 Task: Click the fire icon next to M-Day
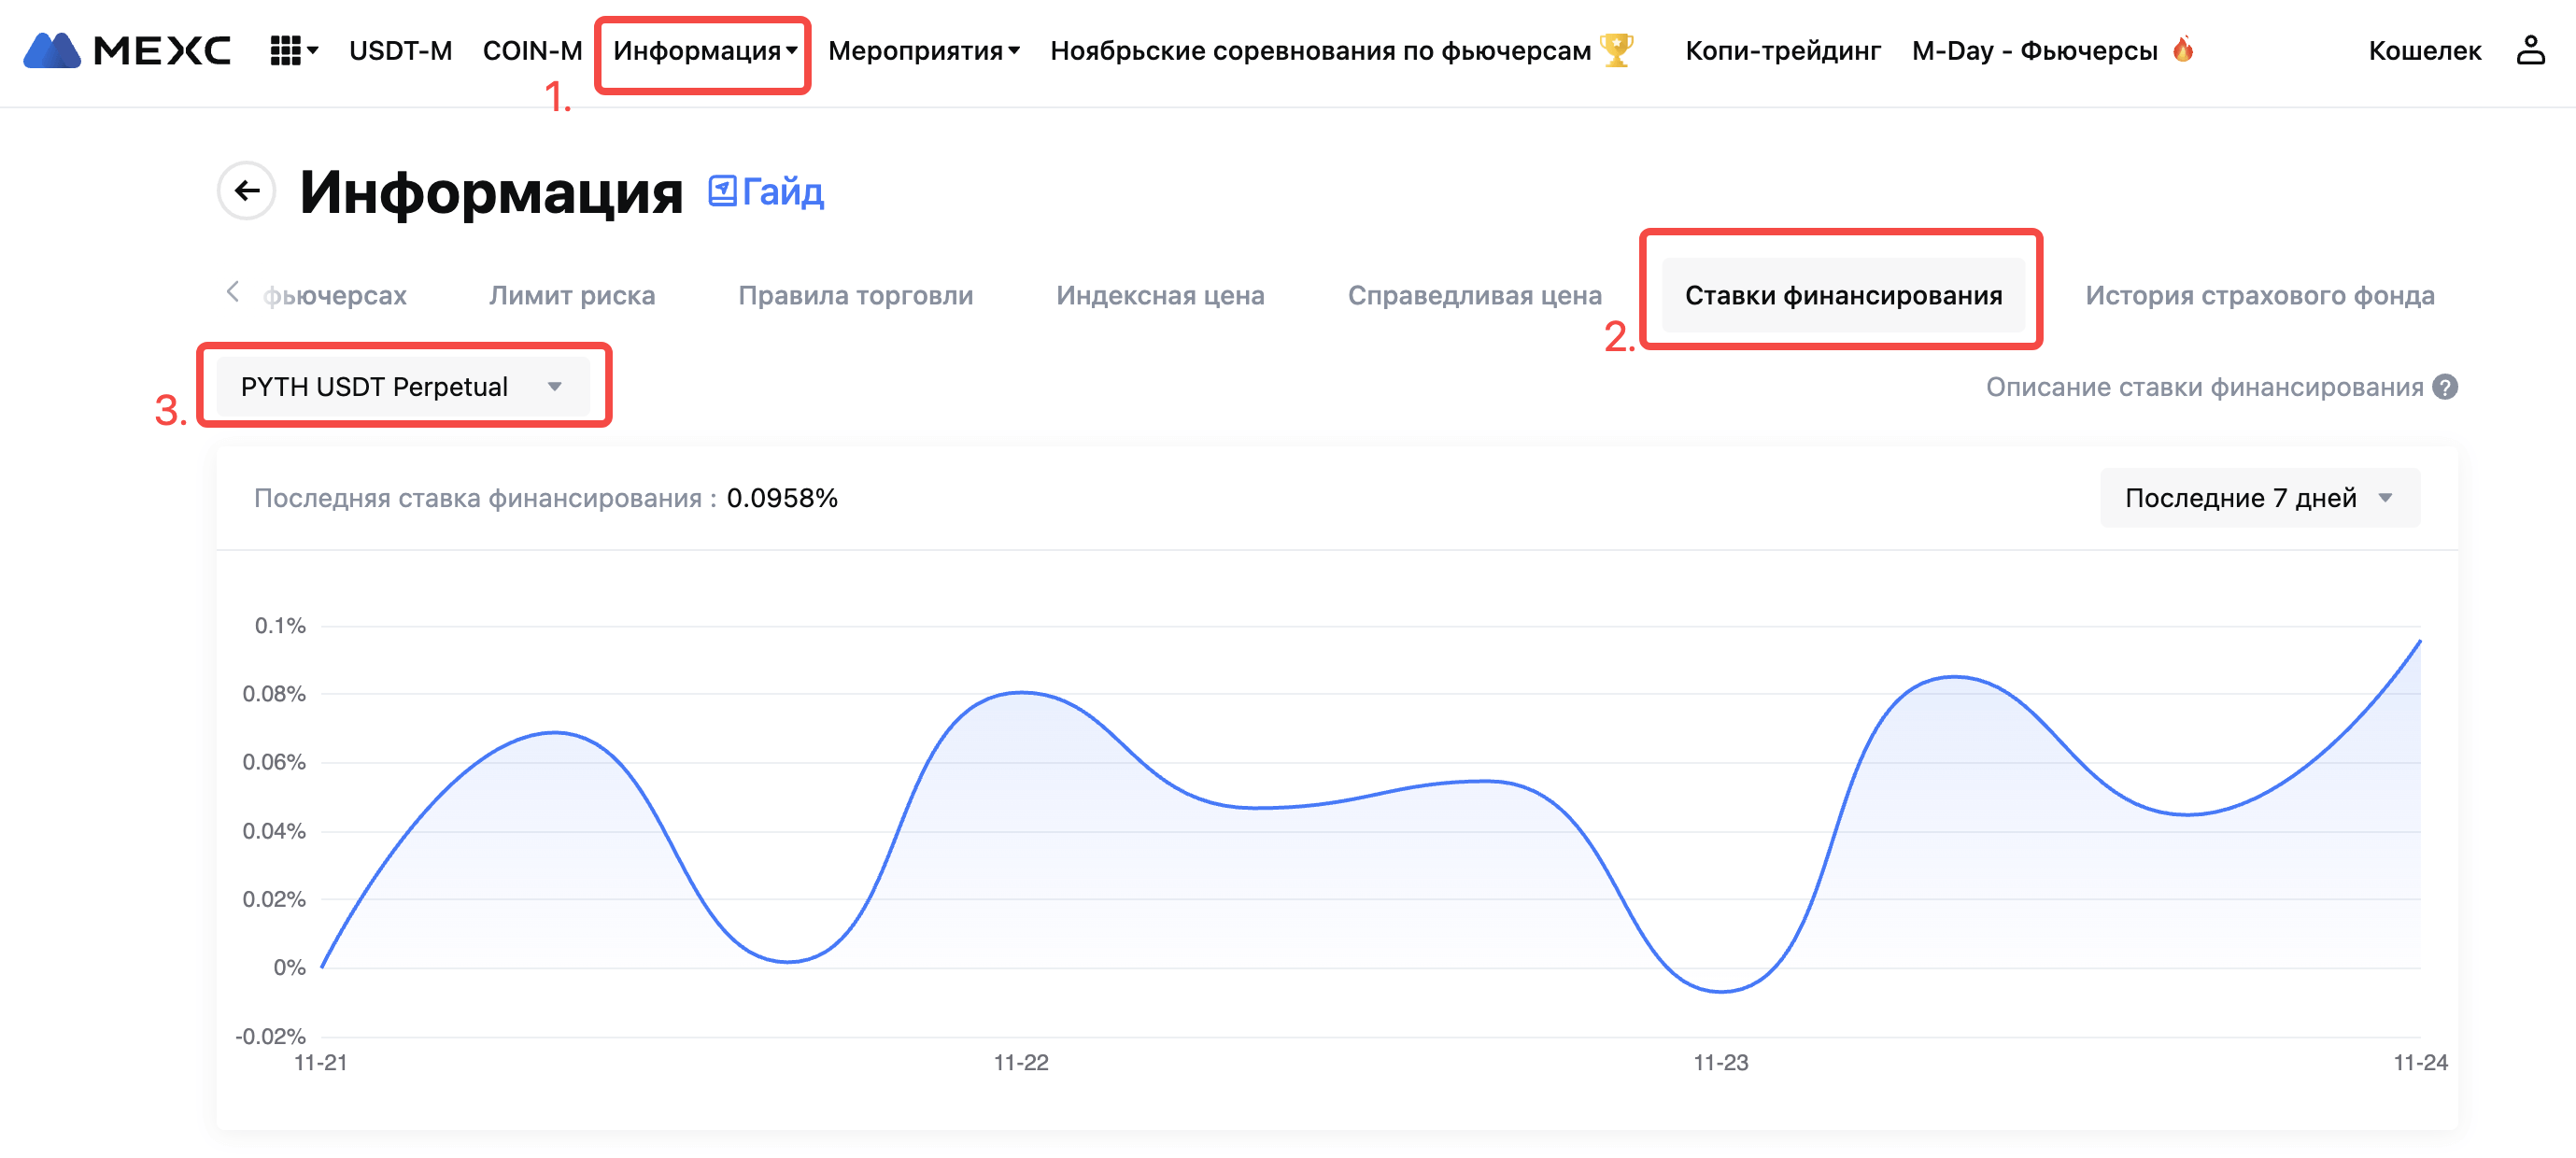point(2182,49)
